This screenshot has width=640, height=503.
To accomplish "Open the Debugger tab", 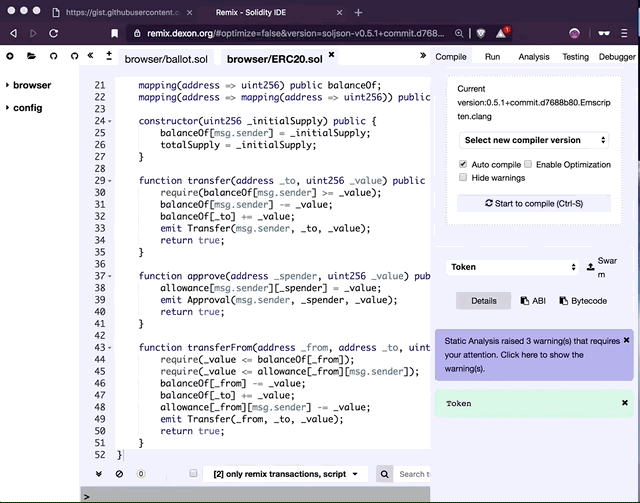I will pos(617,57).
